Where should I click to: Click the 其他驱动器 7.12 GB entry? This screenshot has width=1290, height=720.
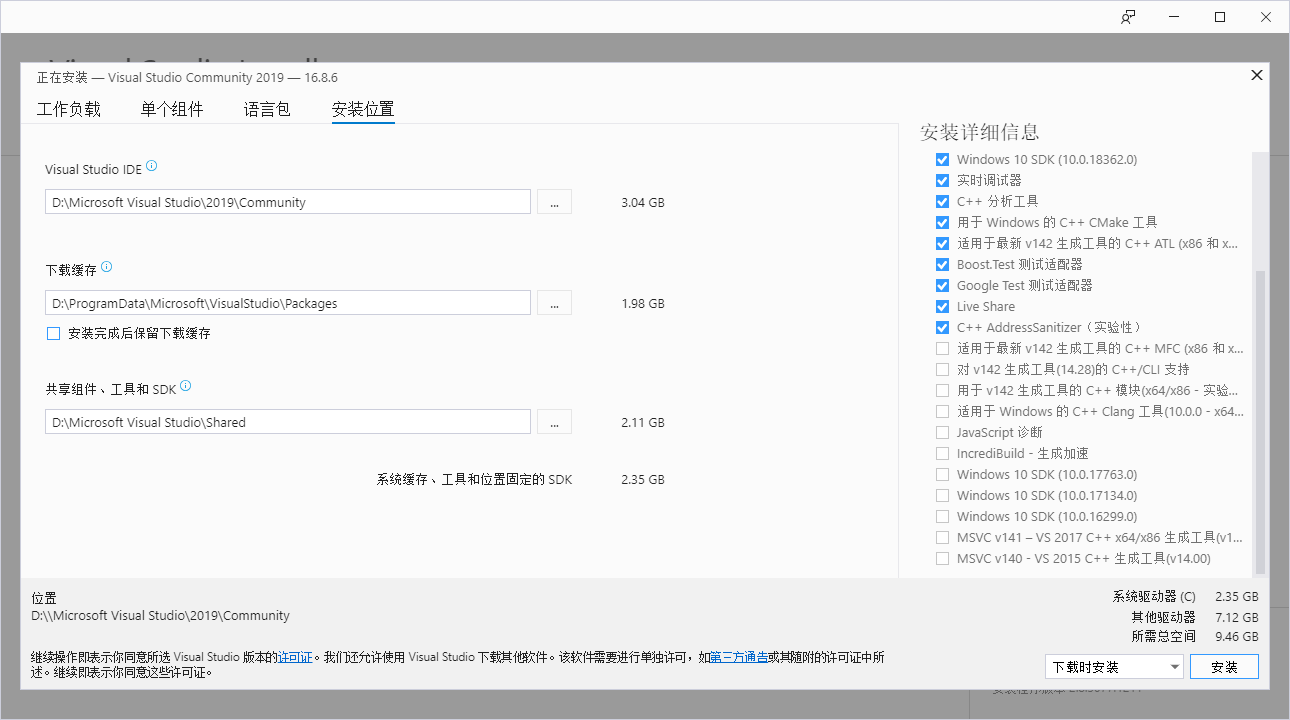pyautogui.click(x=1195, y=617)
